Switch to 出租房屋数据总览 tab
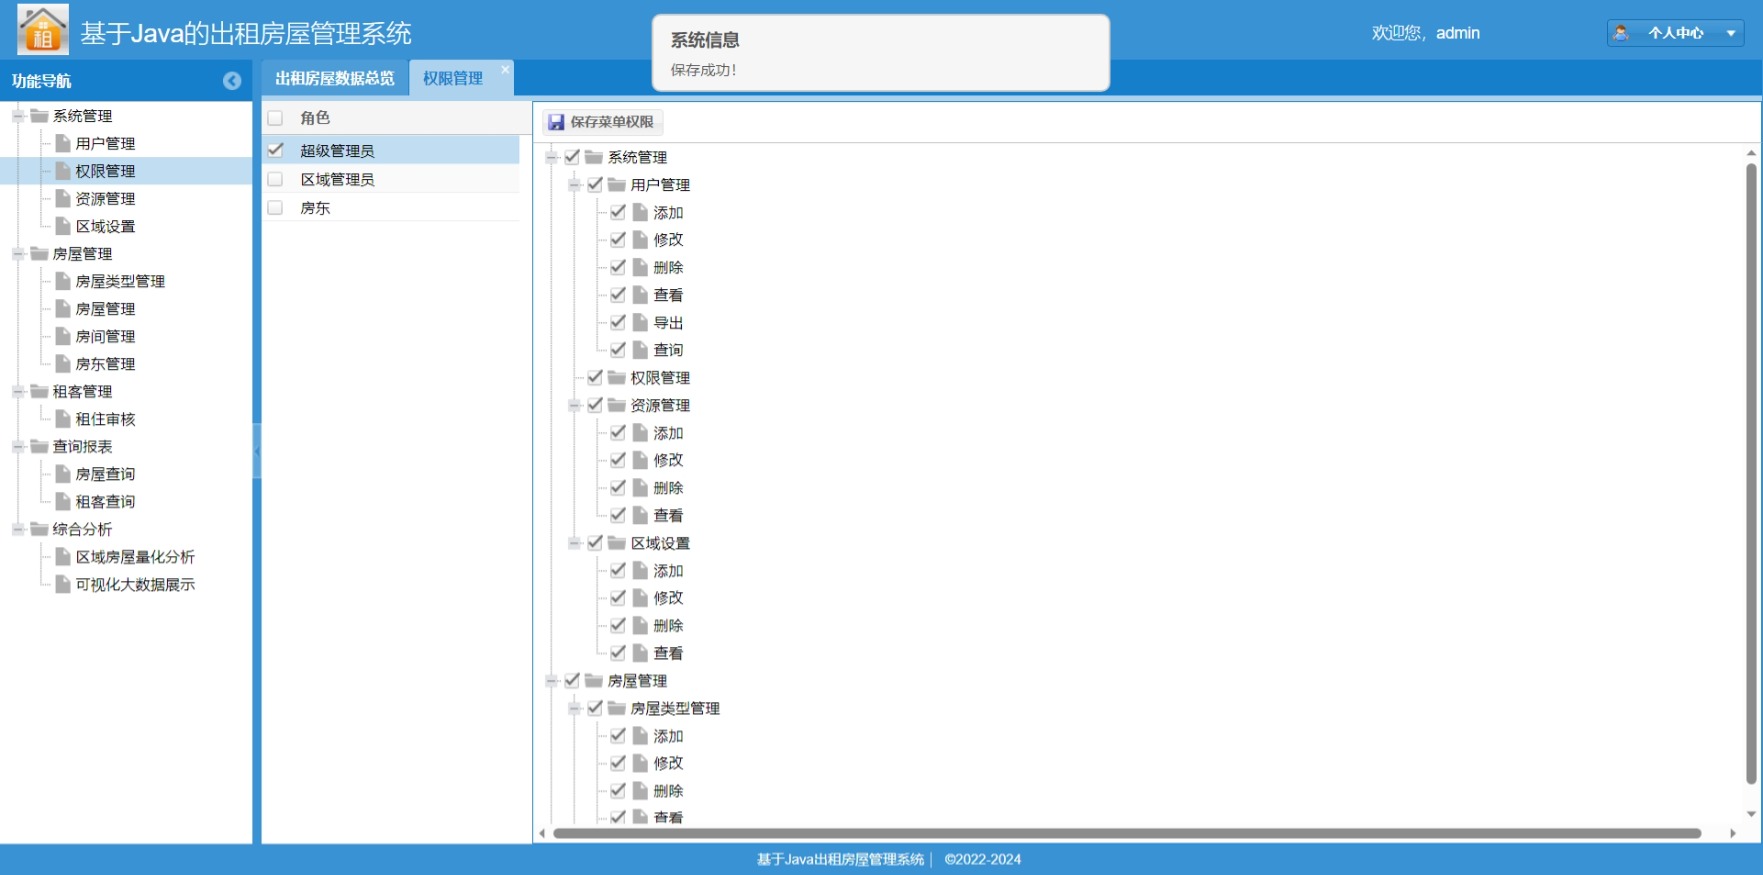The height and width of the screenshot is (875, 1763). point(335,78)
